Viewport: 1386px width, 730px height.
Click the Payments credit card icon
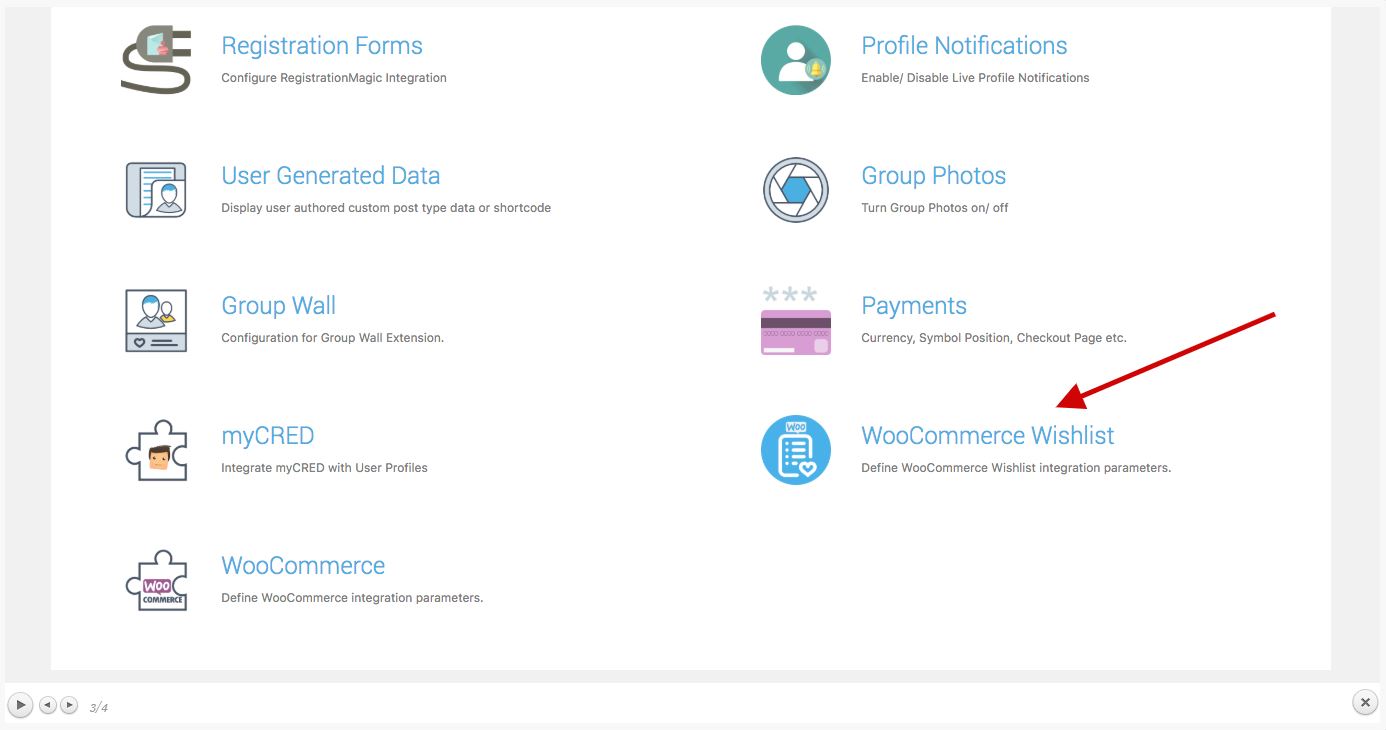[x=796, y=320]
